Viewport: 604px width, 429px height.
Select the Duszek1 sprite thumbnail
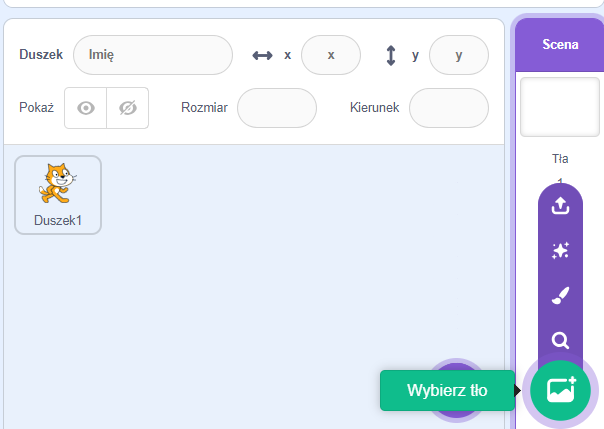pyautogui.click(x=58, y=194)
